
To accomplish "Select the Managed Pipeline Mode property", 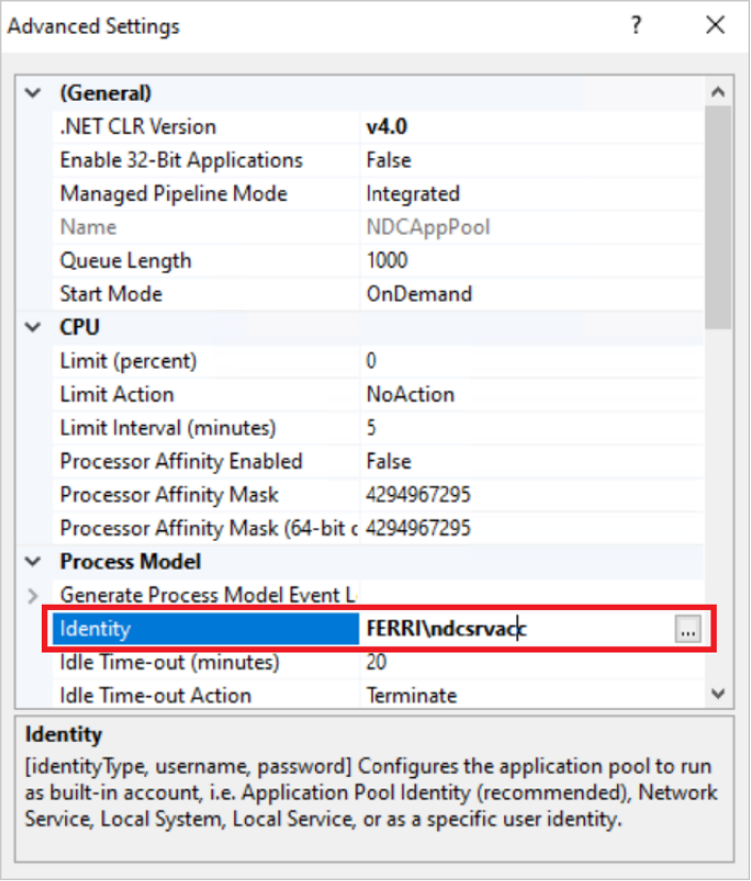I will [x=173, y=194].
